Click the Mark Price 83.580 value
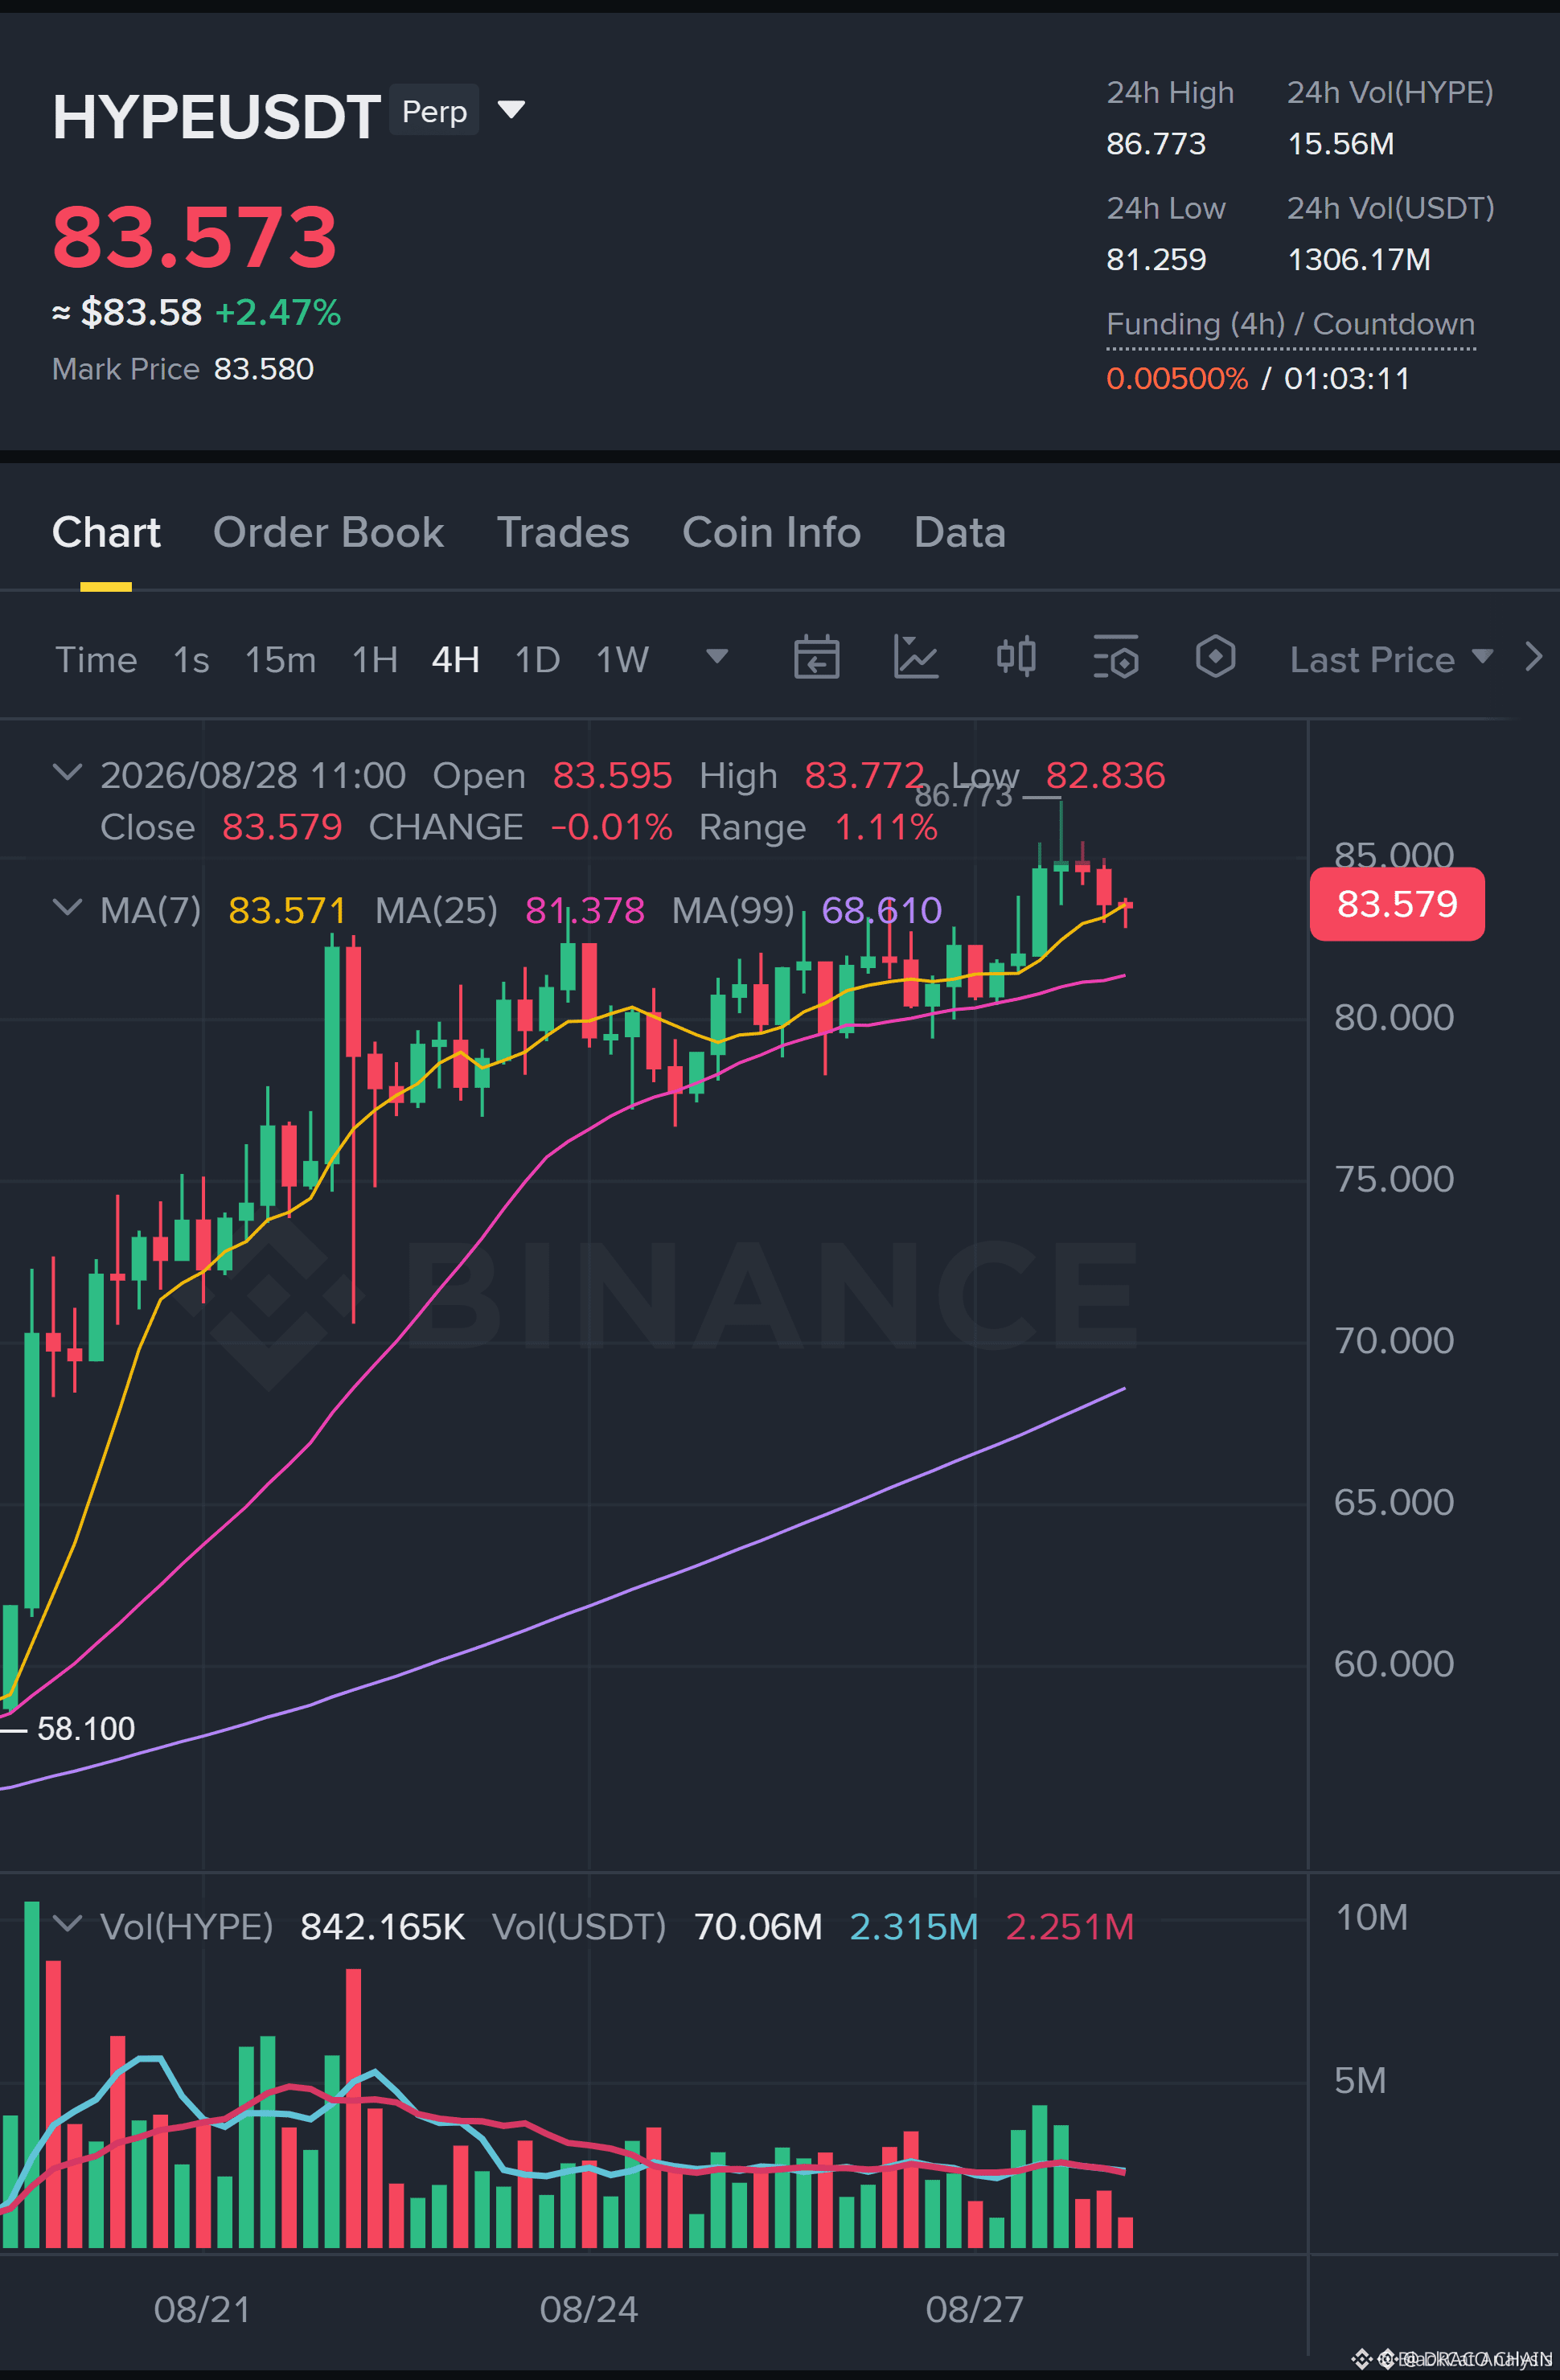 click(264, 369)
